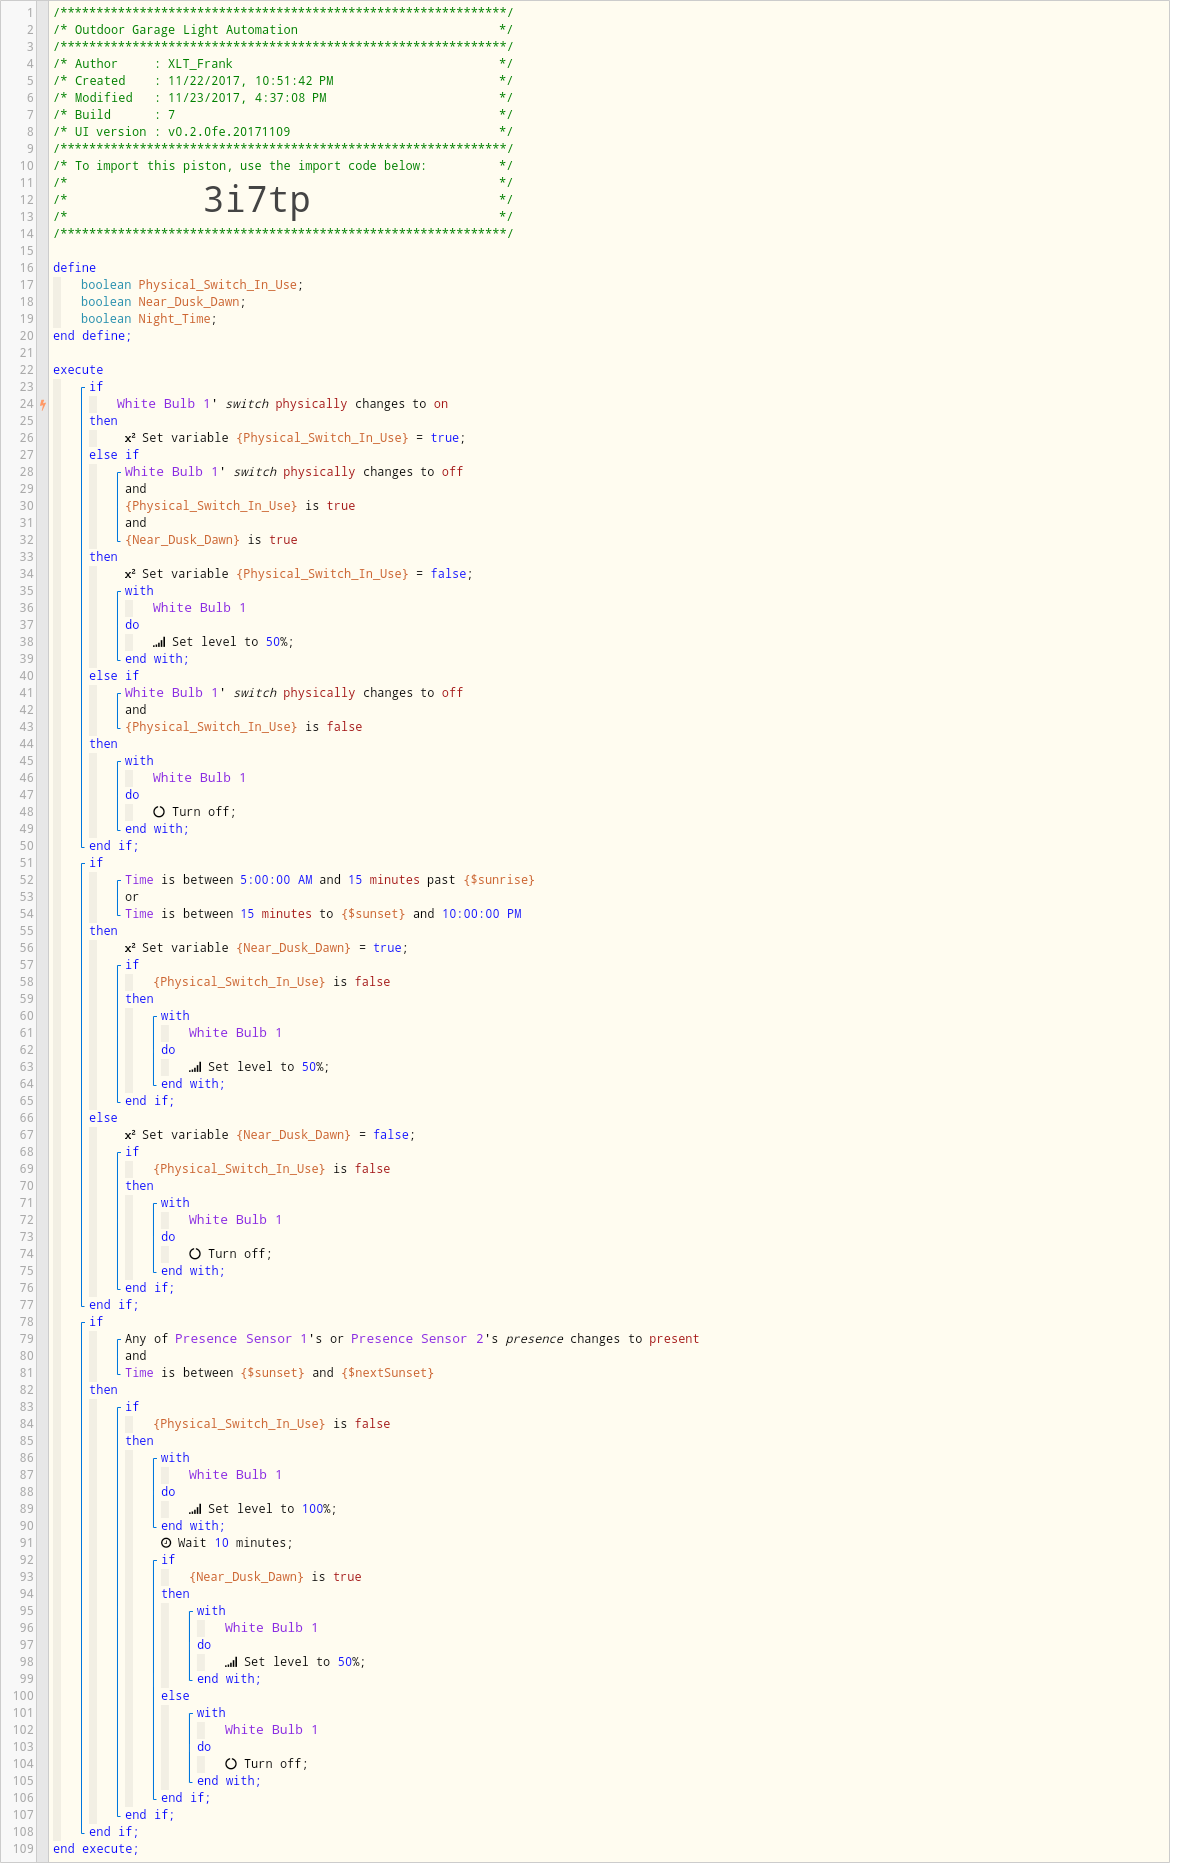Click the x² icon on line 34
Image resolution: width=1178 pixels, height=1871 pixels.
coord(130,573)
